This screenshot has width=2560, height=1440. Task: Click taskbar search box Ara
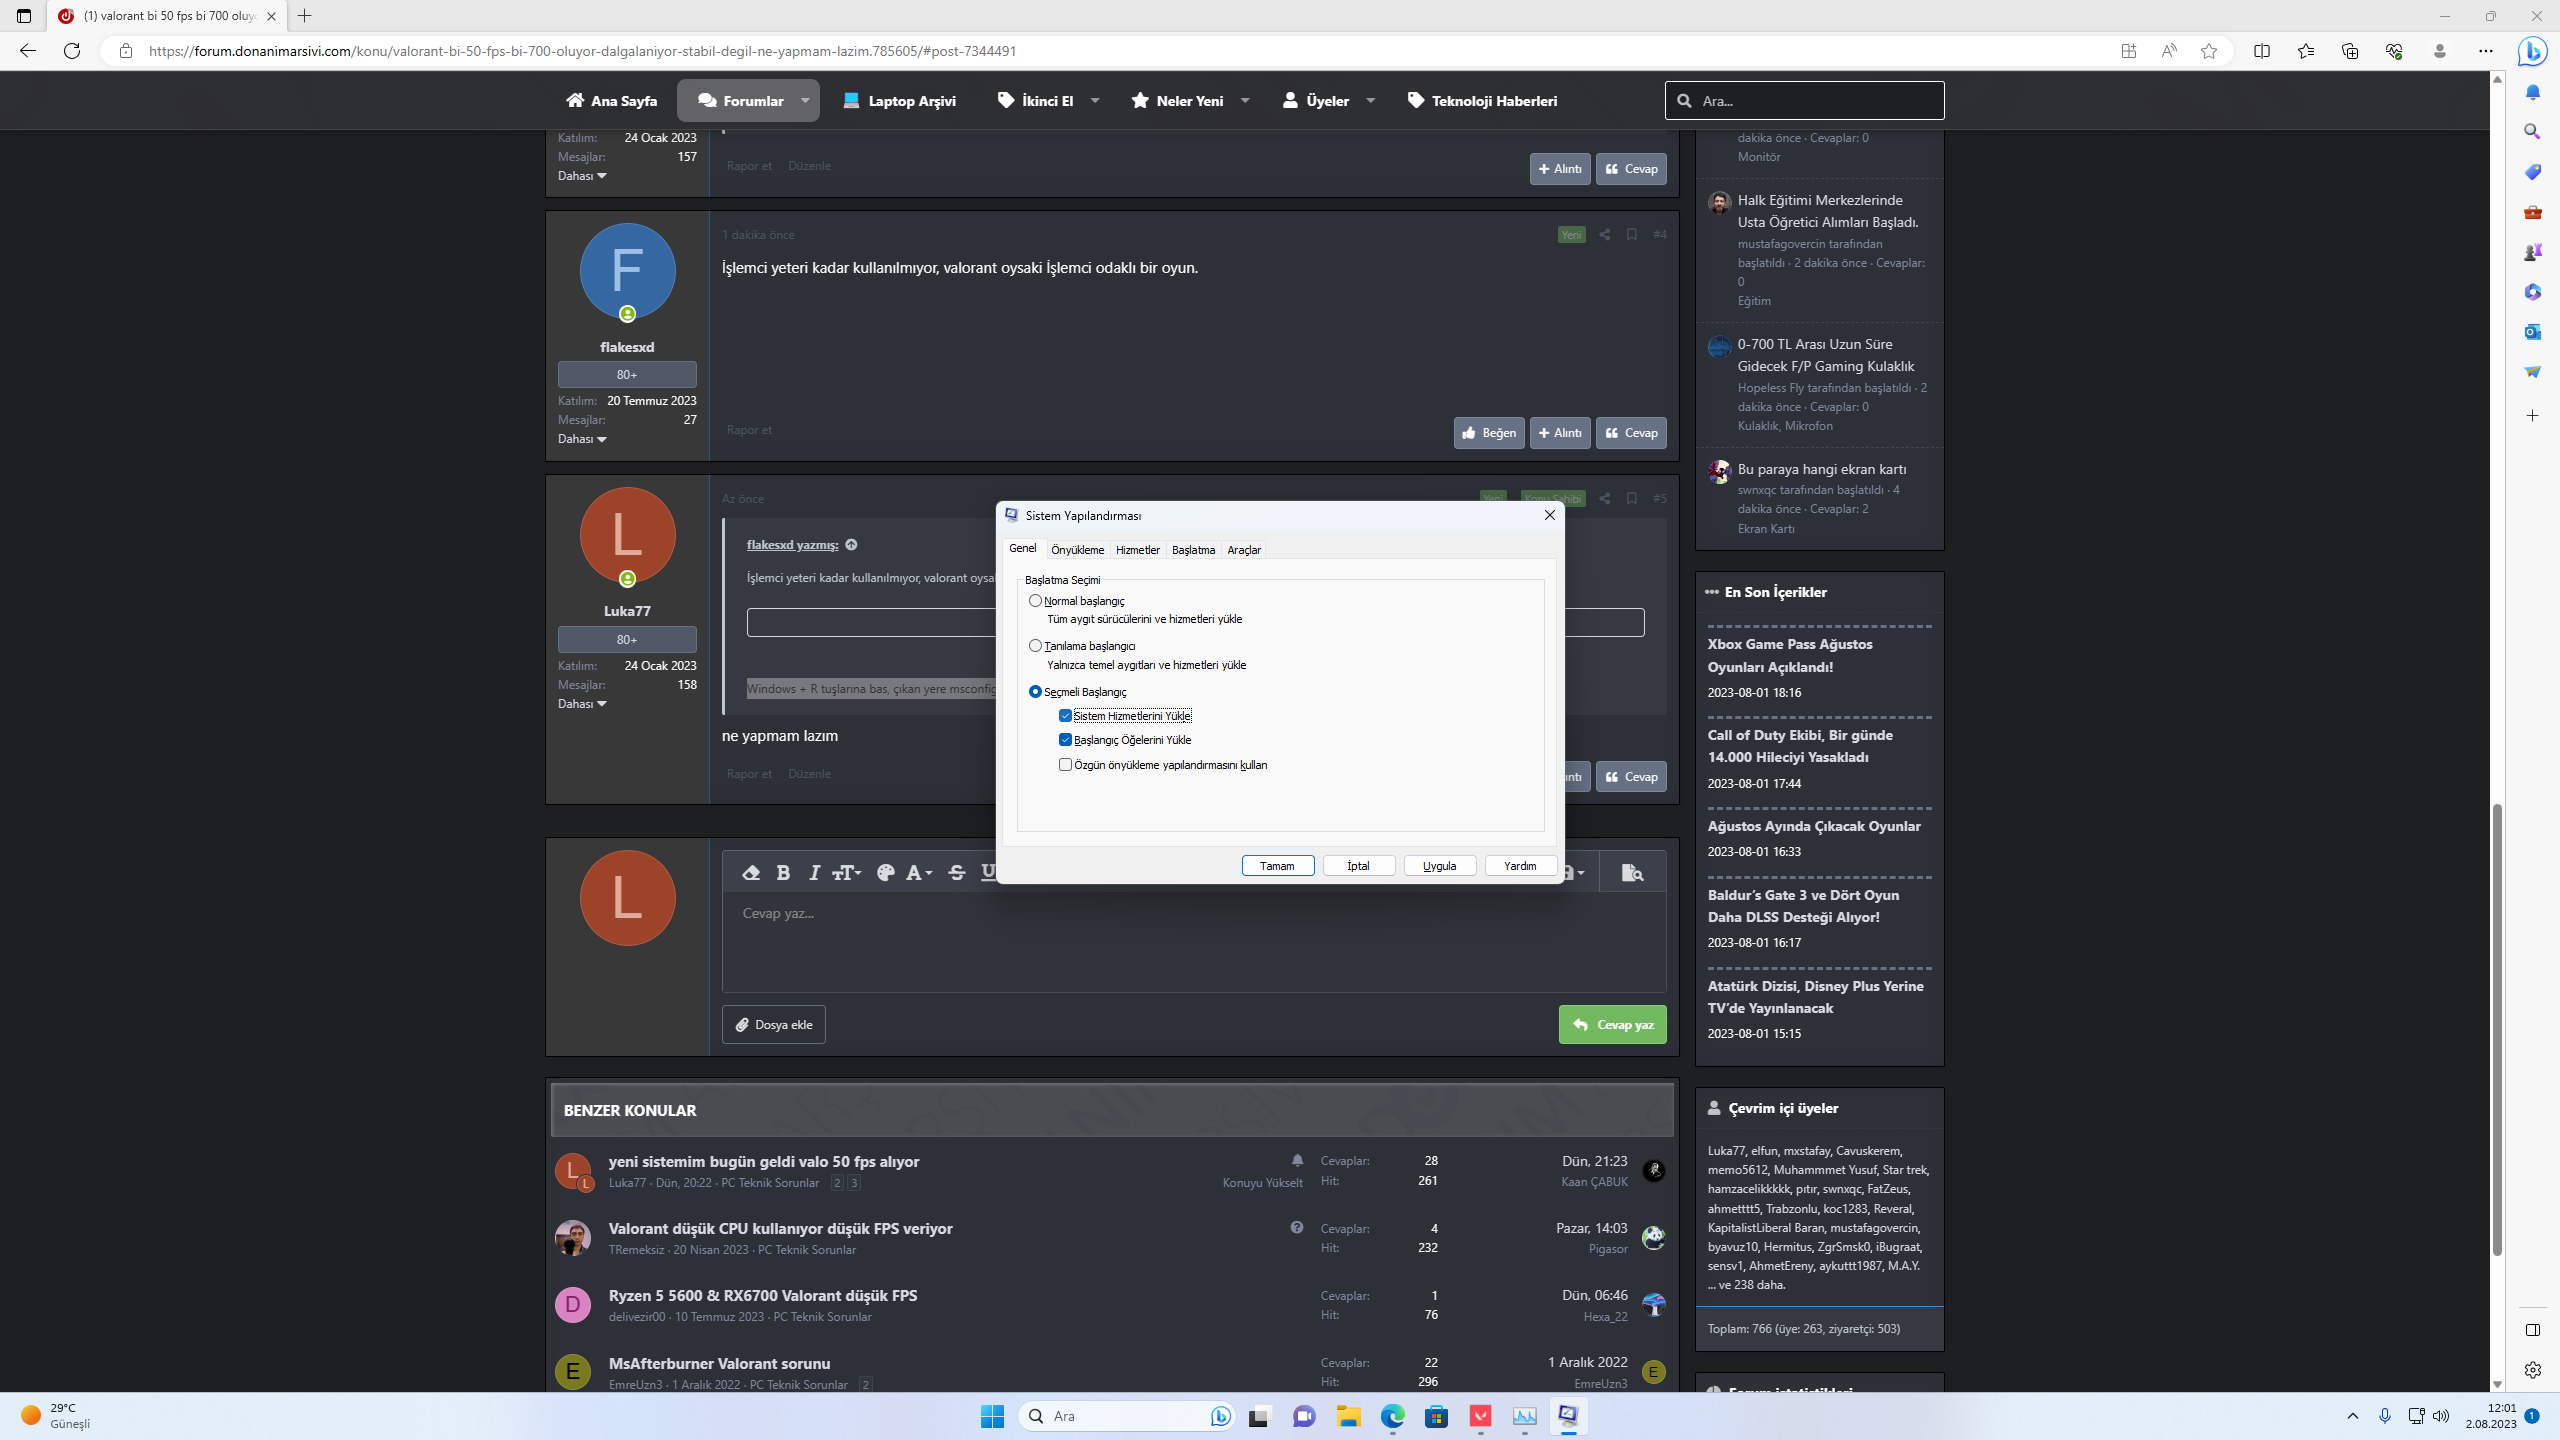[x=1126, y=1416]
